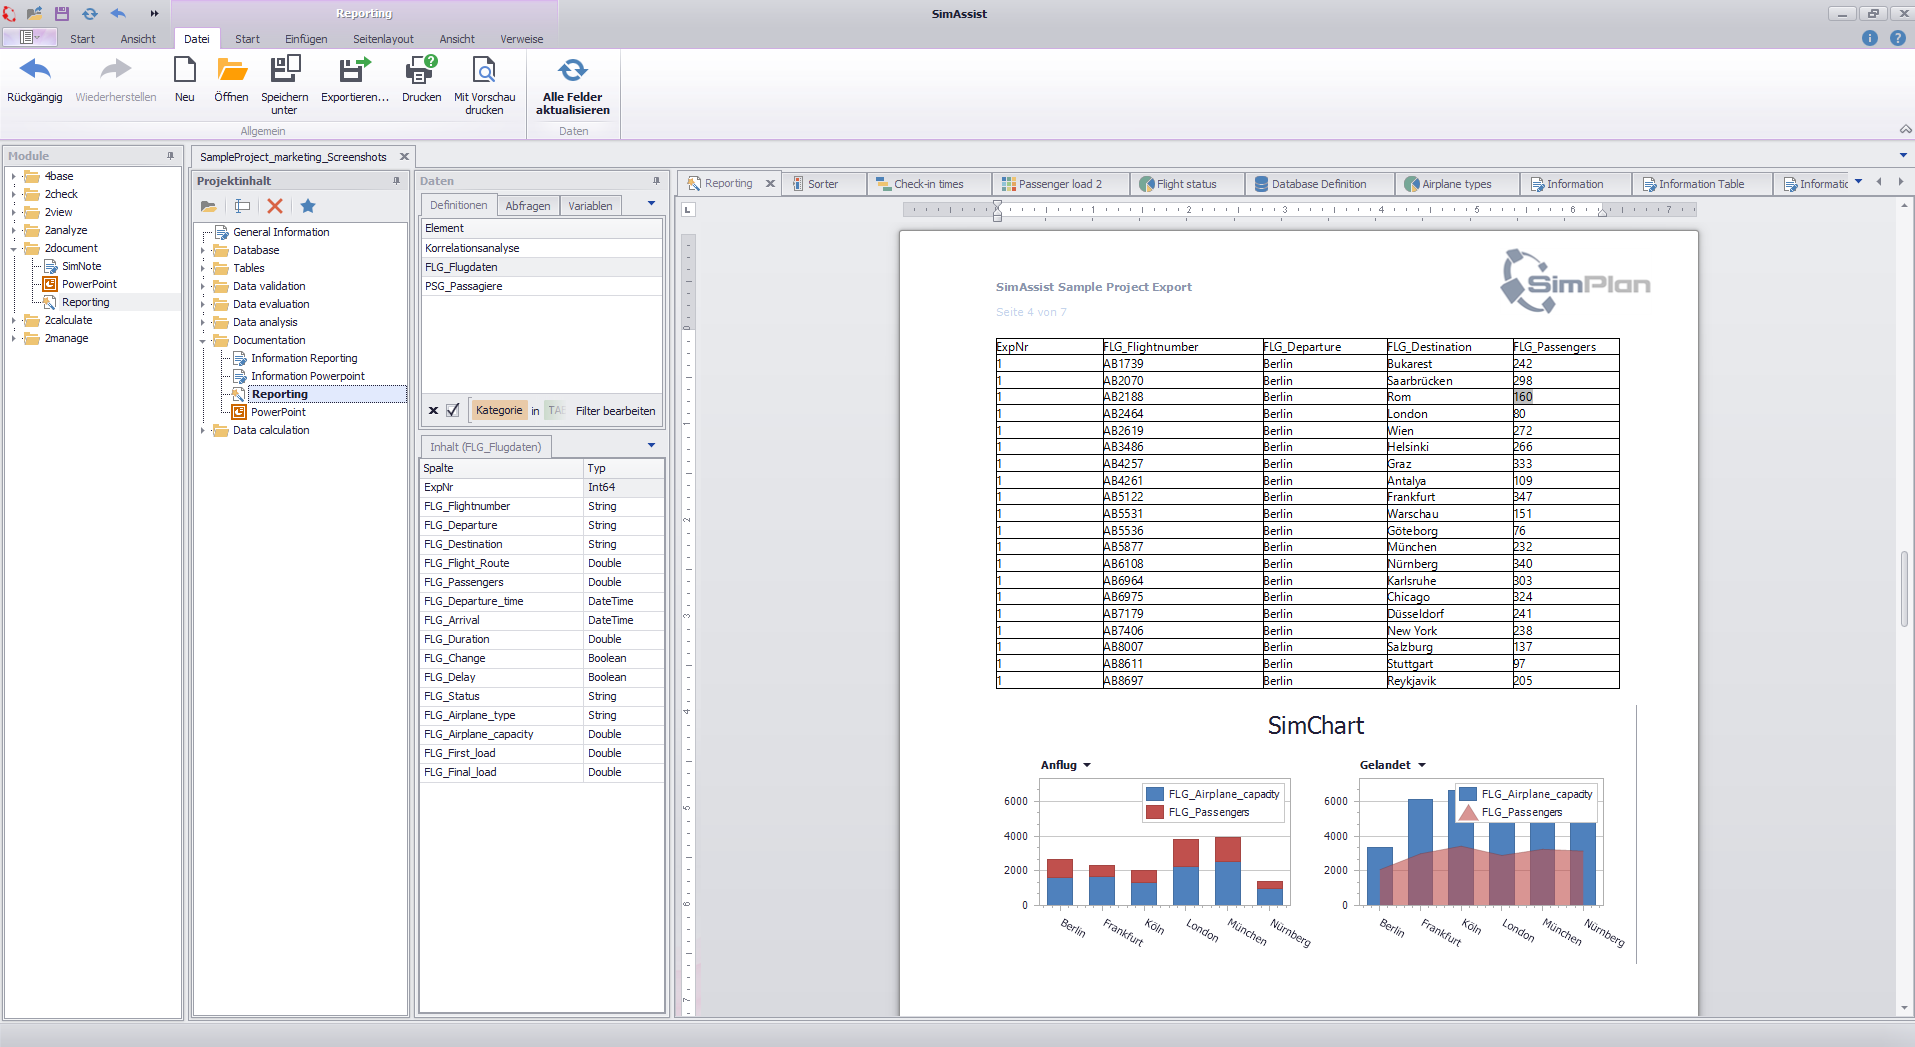Pin the Module panel
Image resolution: width=1915 pixels, height=1047 pixels.
click(170, 156)
